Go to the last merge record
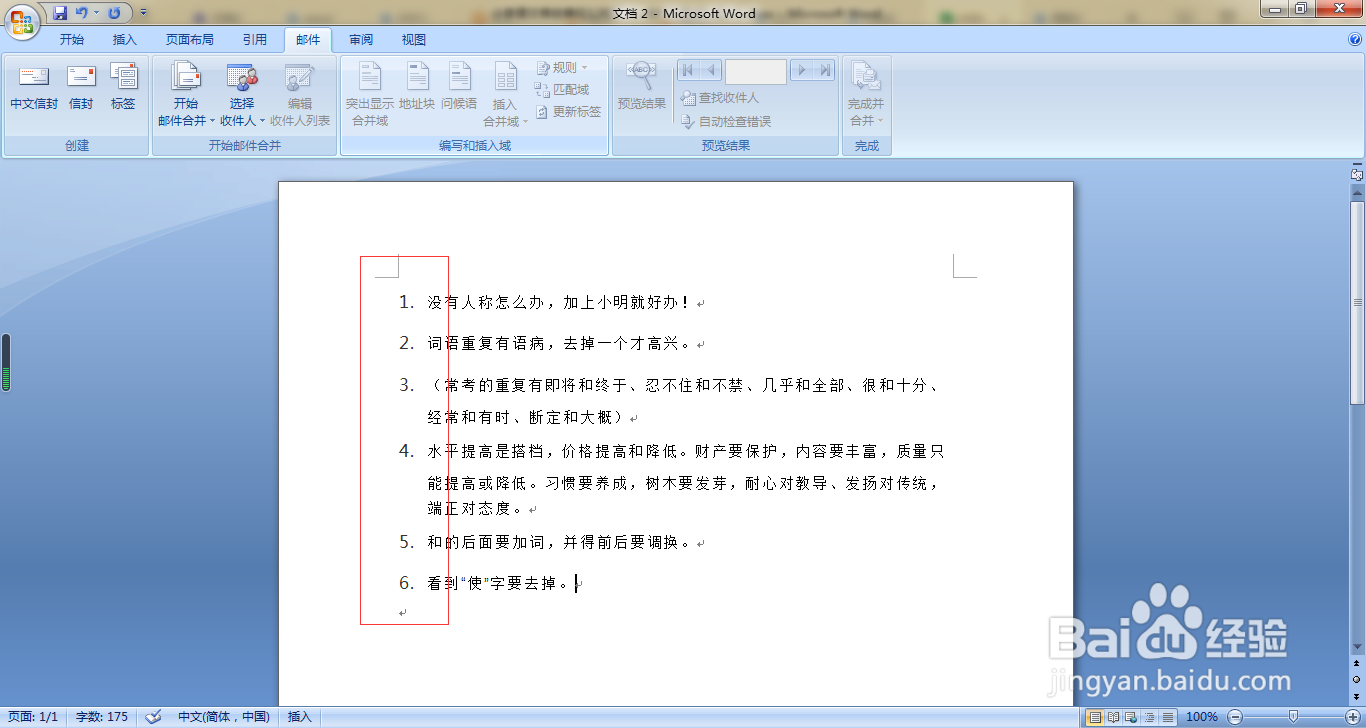The image size is (1366, 728). pos(824,70)
